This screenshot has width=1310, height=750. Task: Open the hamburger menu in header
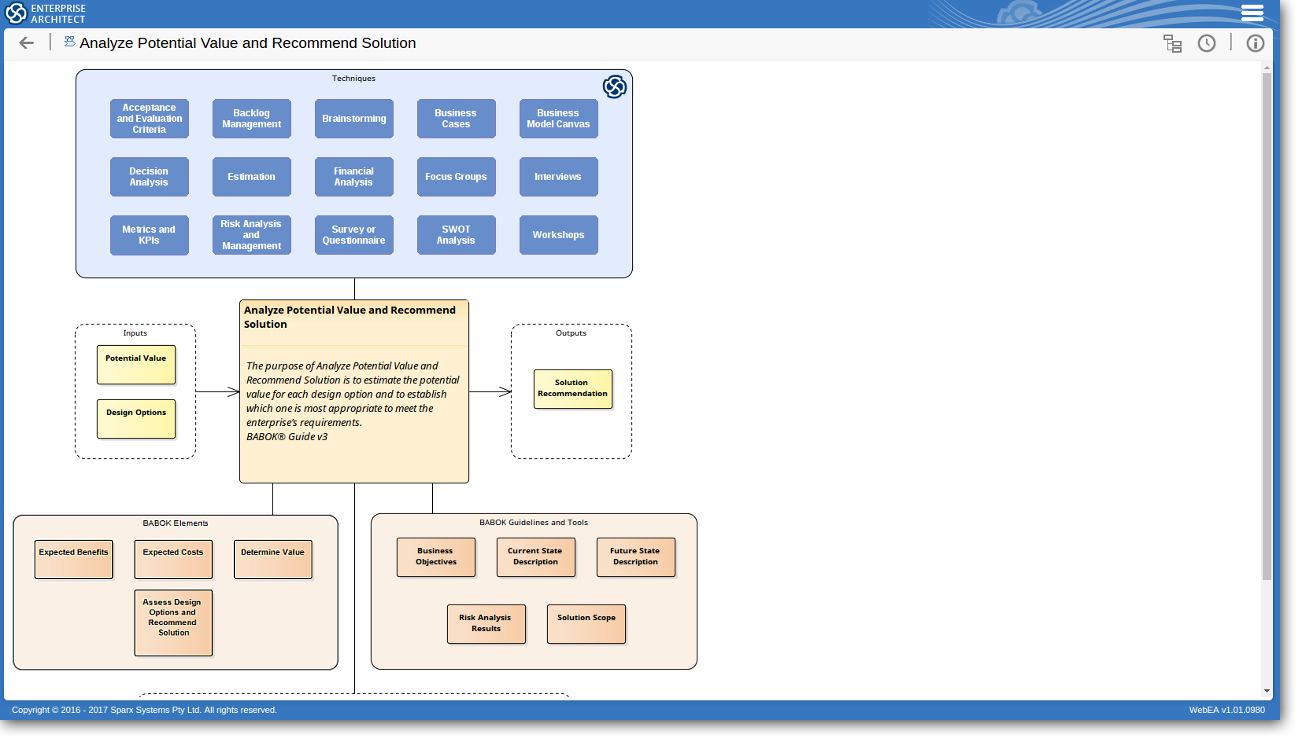pos(1252,13)
